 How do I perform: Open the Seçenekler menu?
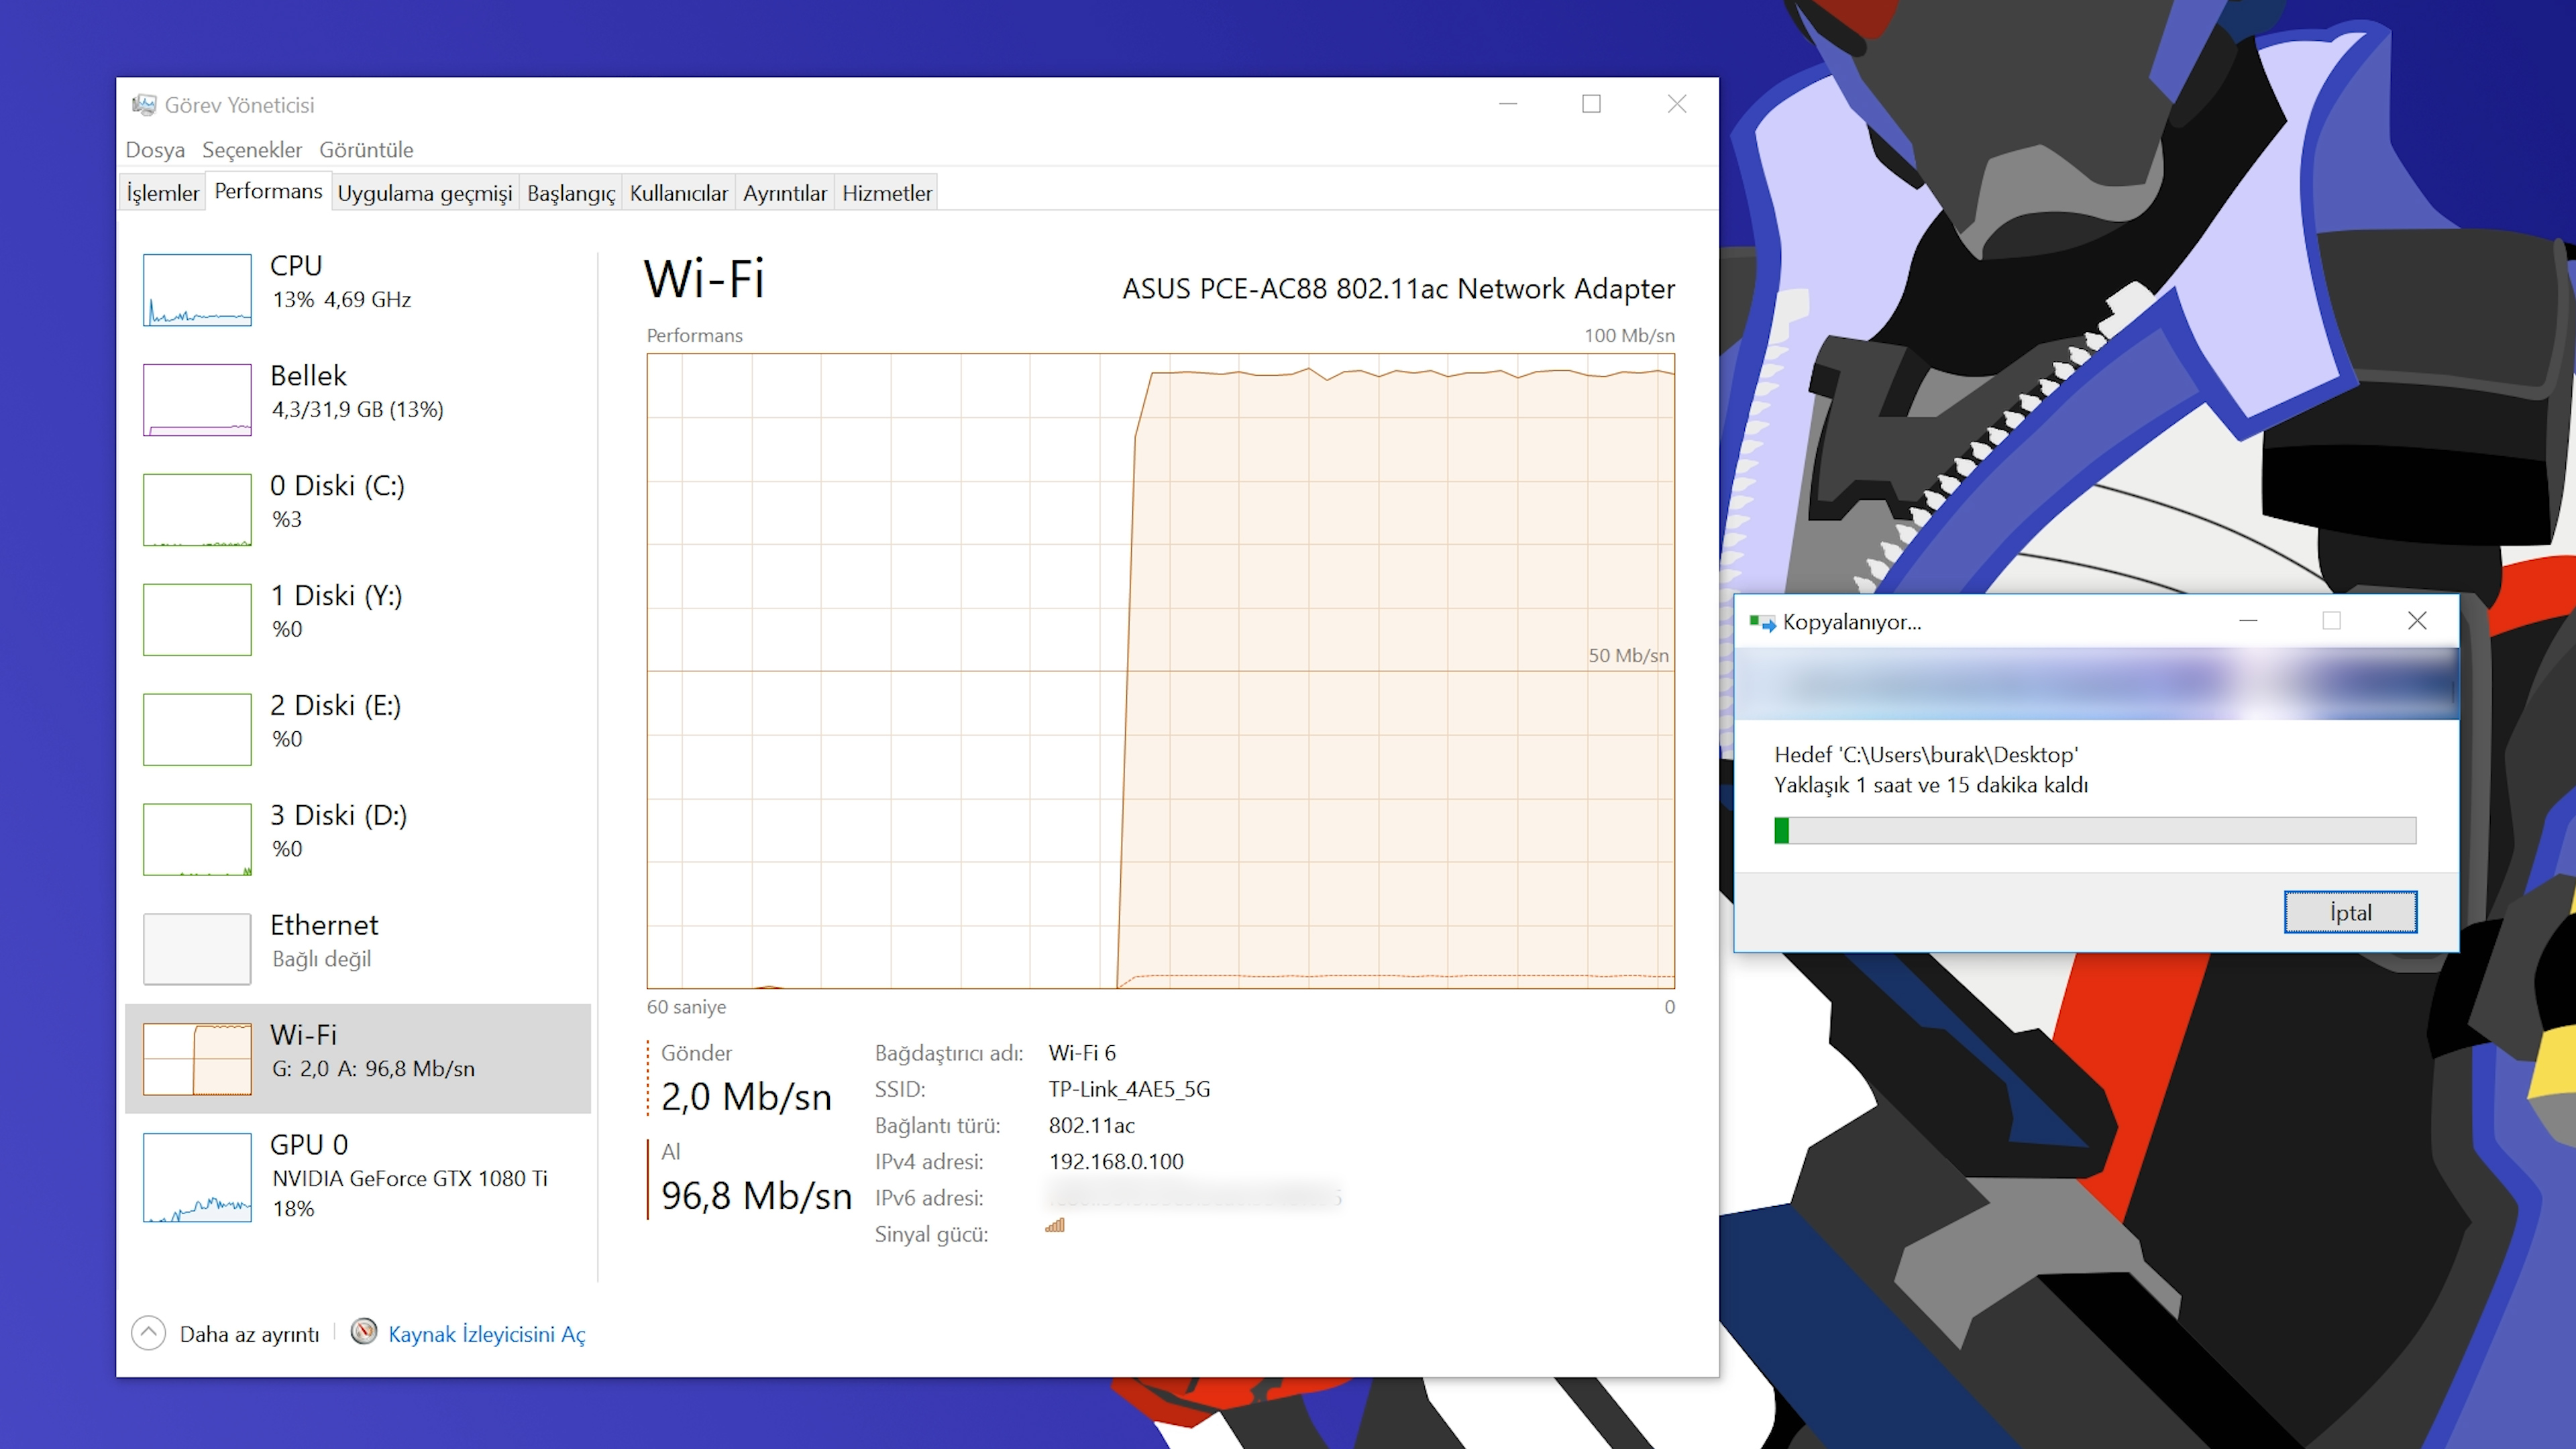click(252, 150)
